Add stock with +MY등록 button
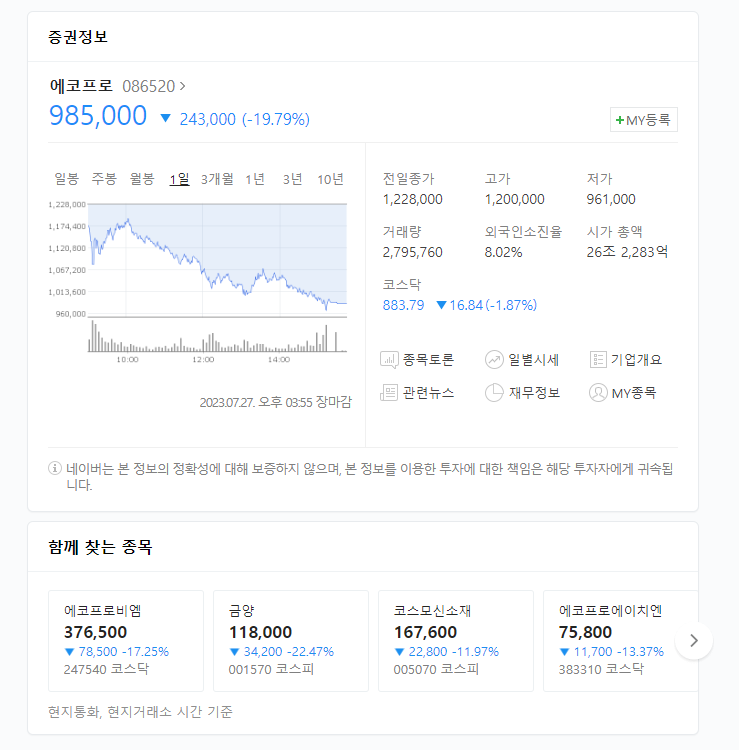Image resolution: width=739 pixels, height=750 pixels. (x=644, y=120)
